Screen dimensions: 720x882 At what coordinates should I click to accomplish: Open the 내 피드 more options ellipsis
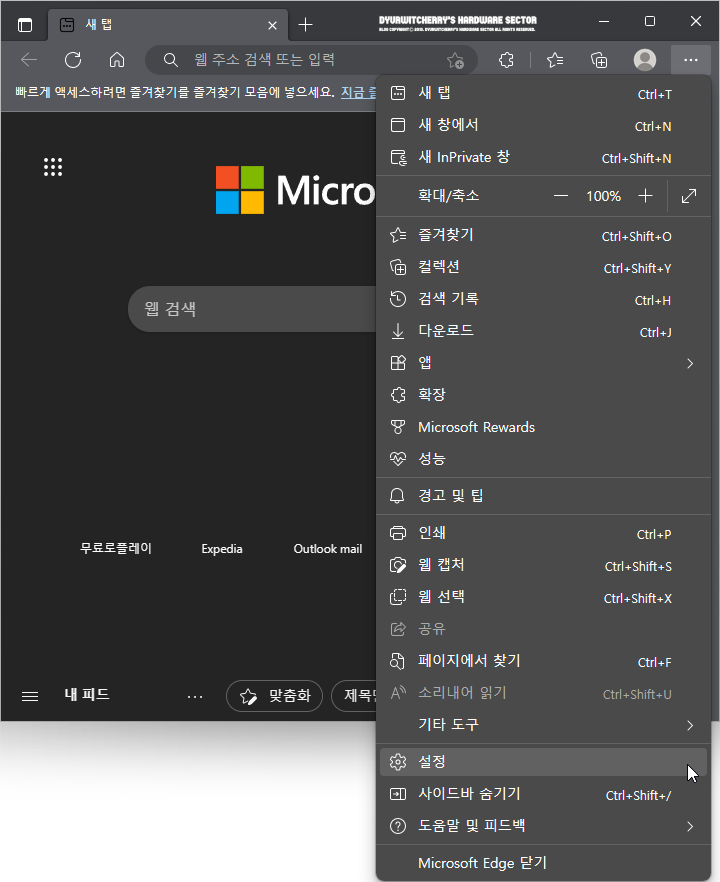coord(195,697)
